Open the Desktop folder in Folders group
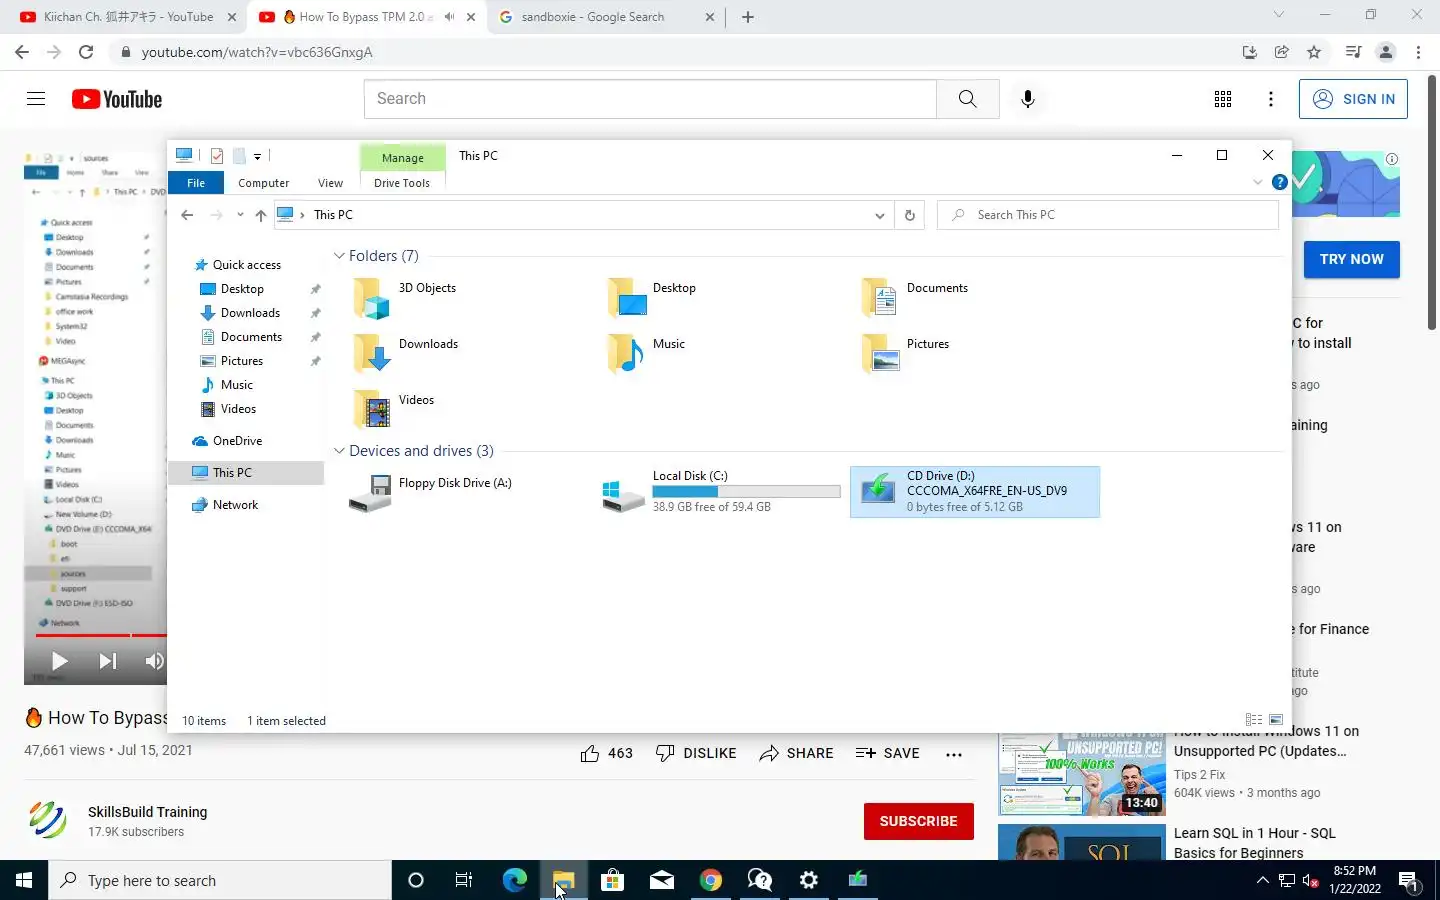 point(627,298)
